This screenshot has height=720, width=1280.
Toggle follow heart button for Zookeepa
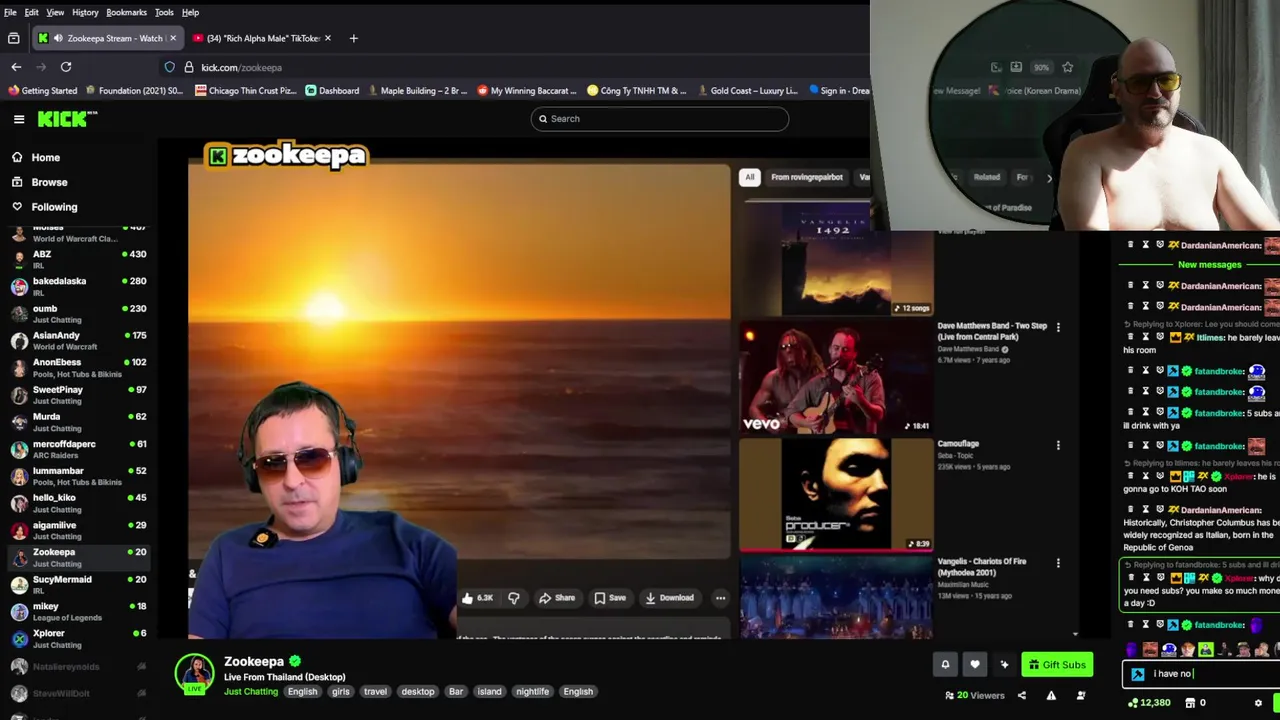(975, 664)
